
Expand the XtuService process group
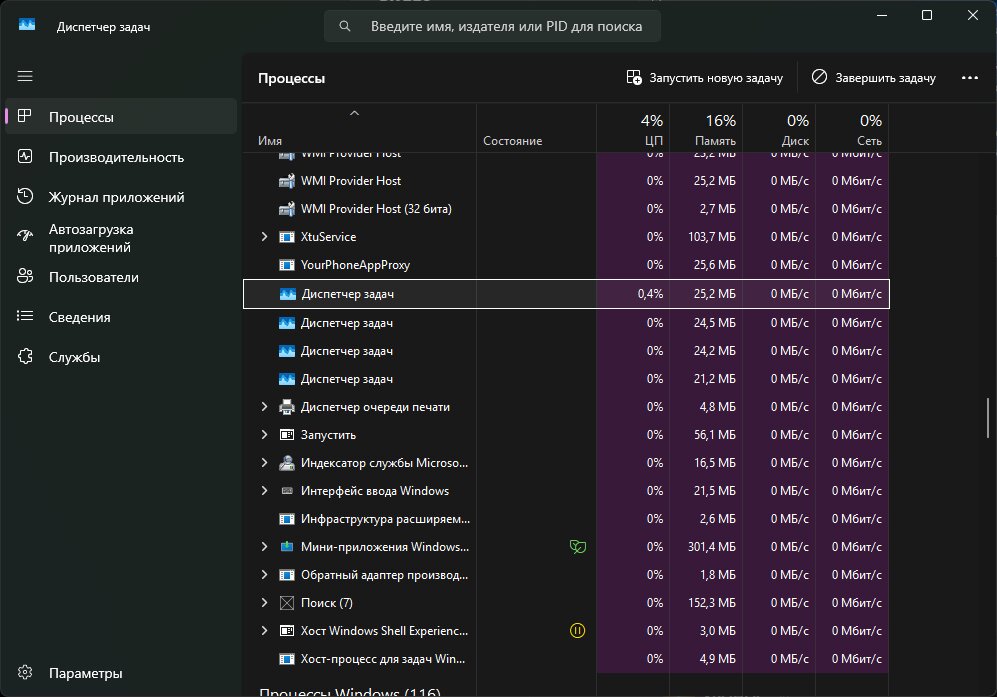pos(264,237)
